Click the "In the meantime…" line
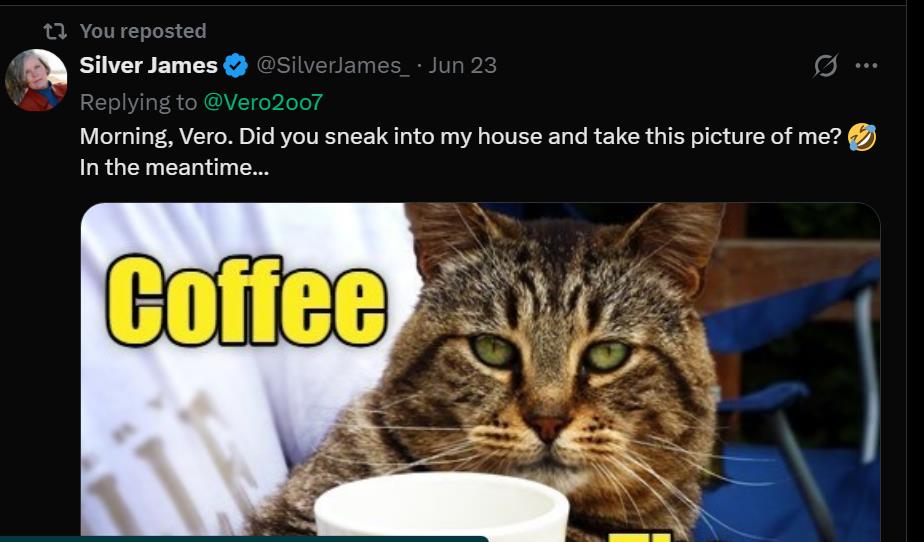This screenshot has height=542, width=924. 174,168
